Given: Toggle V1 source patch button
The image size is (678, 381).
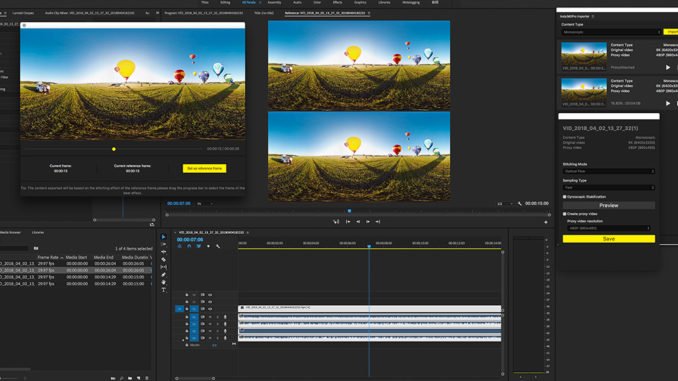Looking at the screenshot, I should (x=179, y=309).
